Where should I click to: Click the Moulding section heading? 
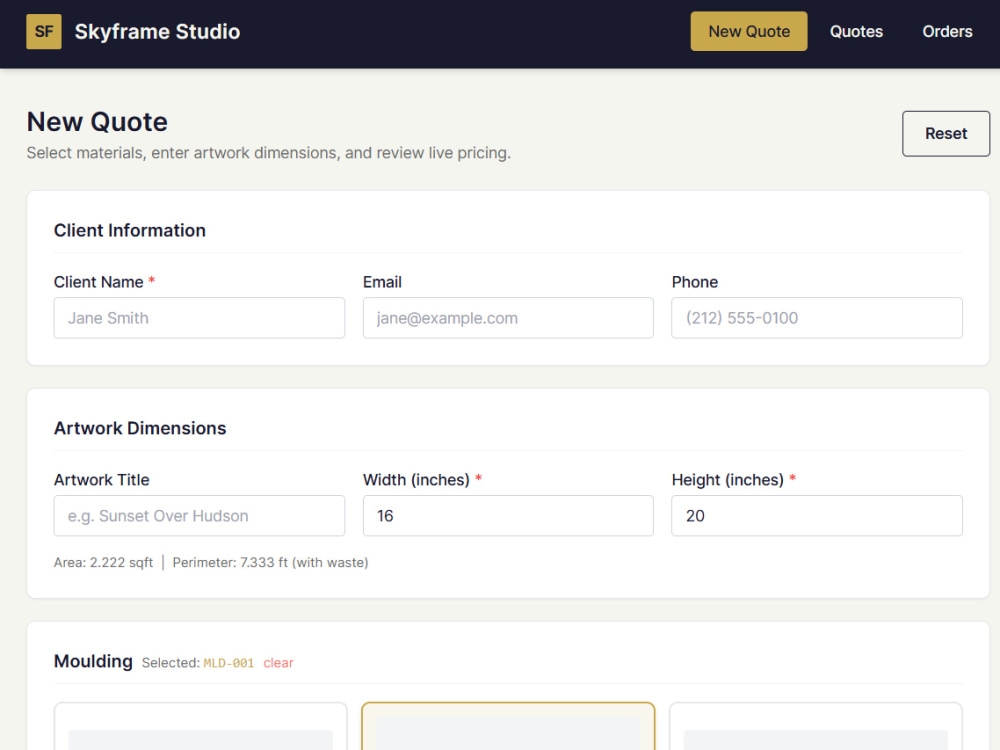pyautogui.click(x=93, y=661)
